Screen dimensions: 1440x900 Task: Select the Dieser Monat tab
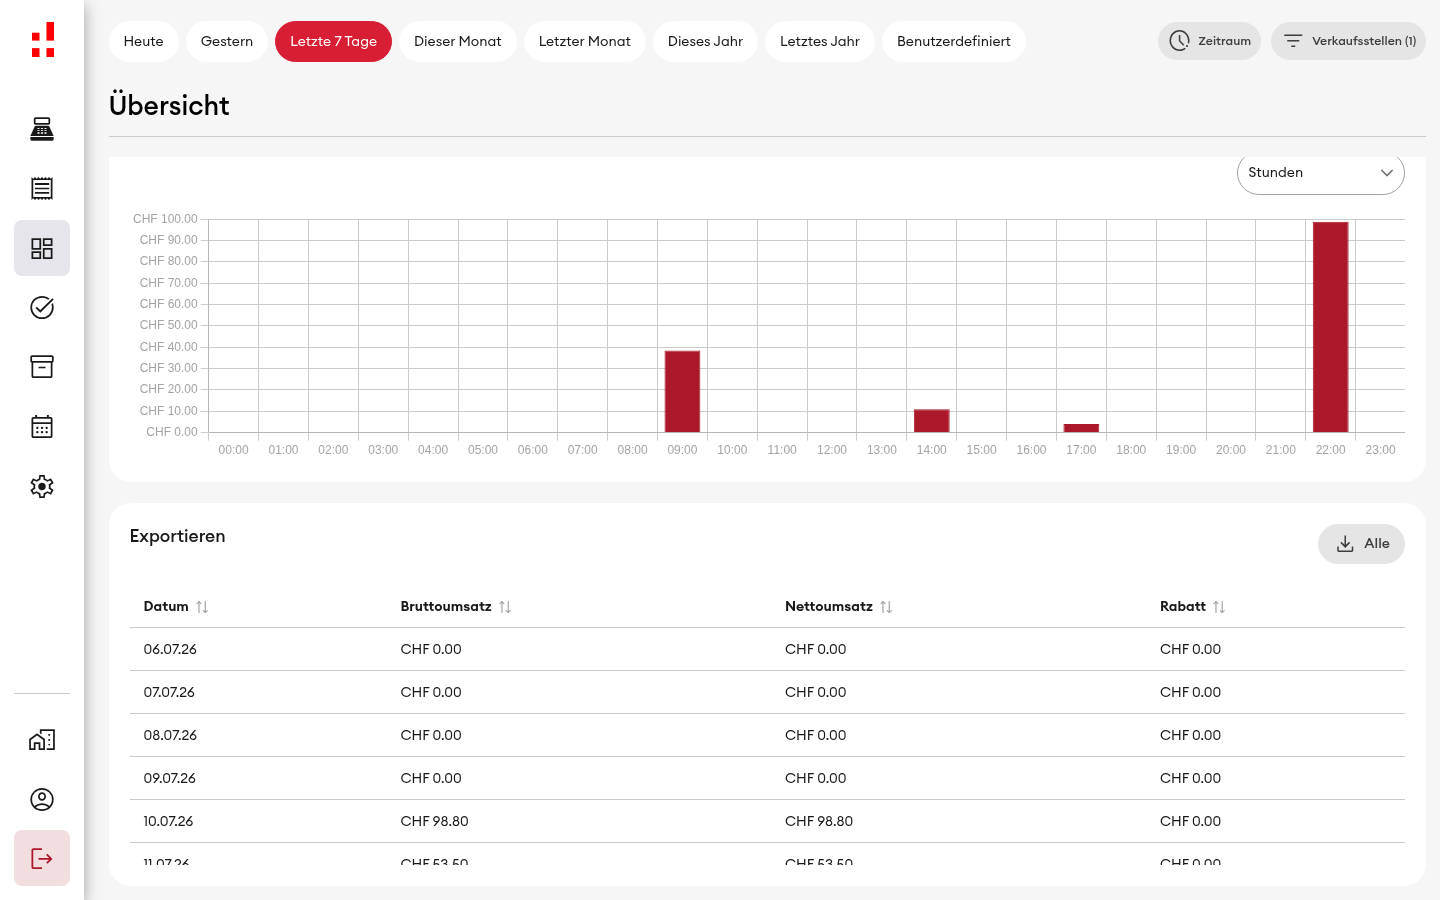458,42
